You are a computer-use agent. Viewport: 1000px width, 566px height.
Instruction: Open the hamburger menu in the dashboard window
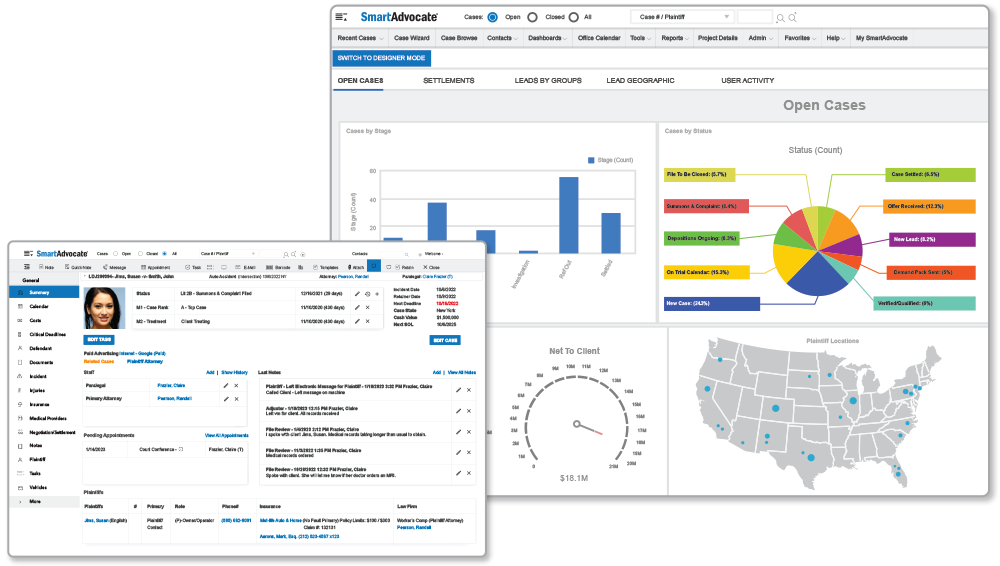click(341, 17)
